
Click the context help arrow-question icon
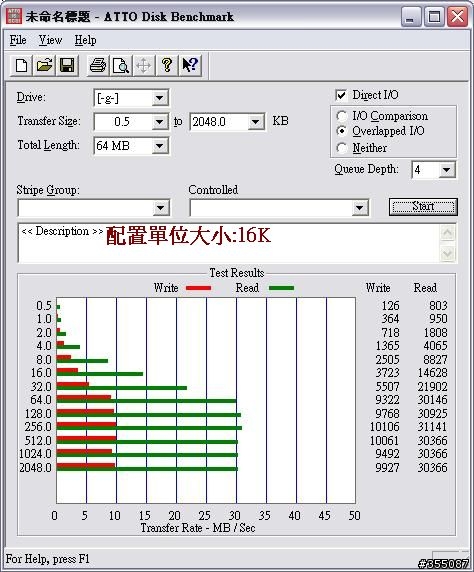(x=190, y=65)
